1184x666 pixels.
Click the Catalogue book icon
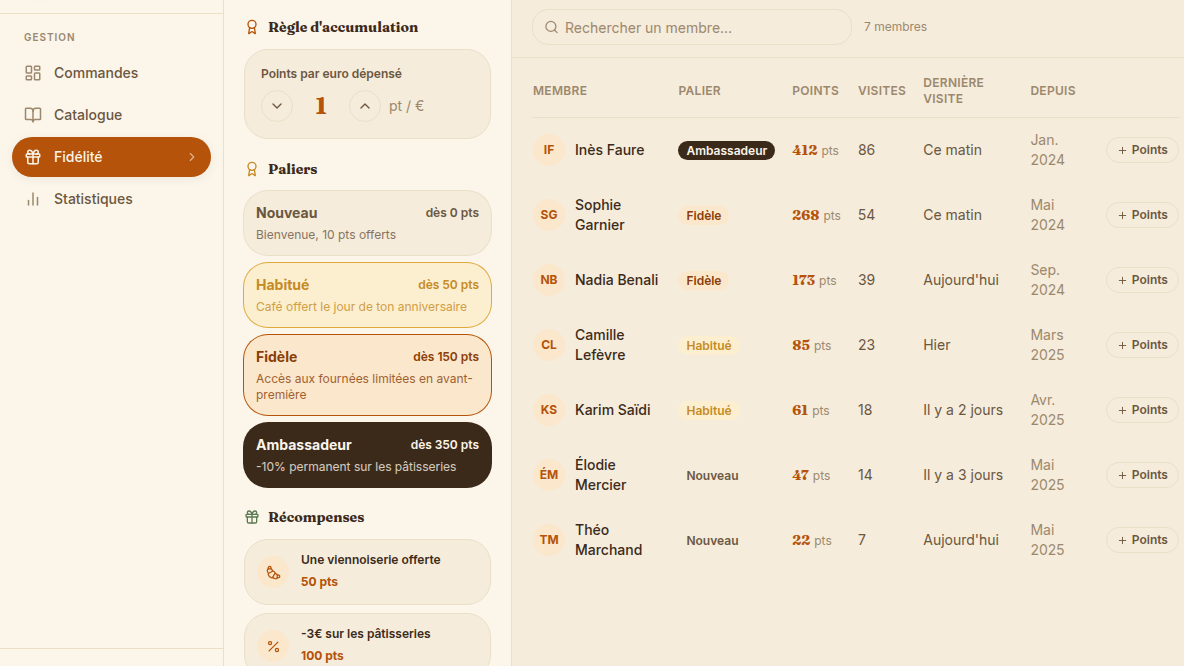tap(32, 115)
